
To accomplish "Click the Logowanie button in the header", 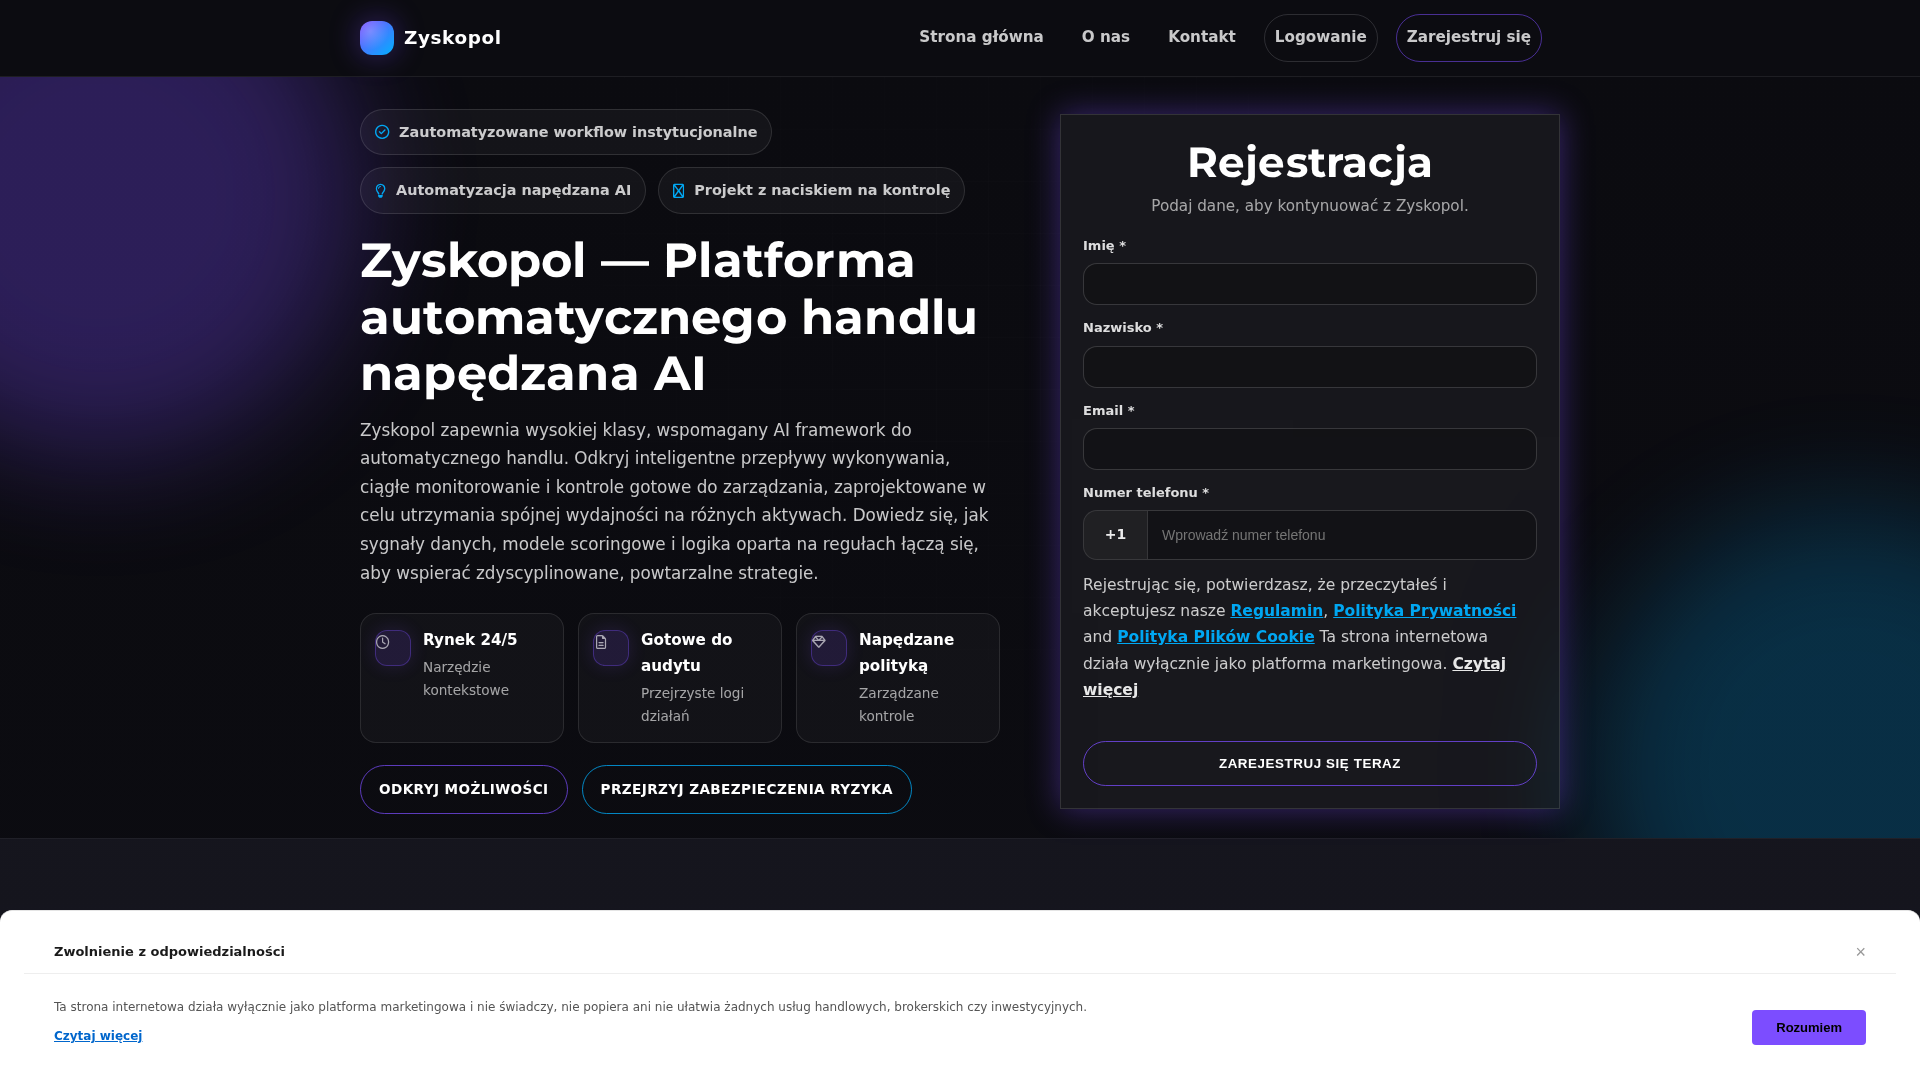I will tap(1321, 38).
